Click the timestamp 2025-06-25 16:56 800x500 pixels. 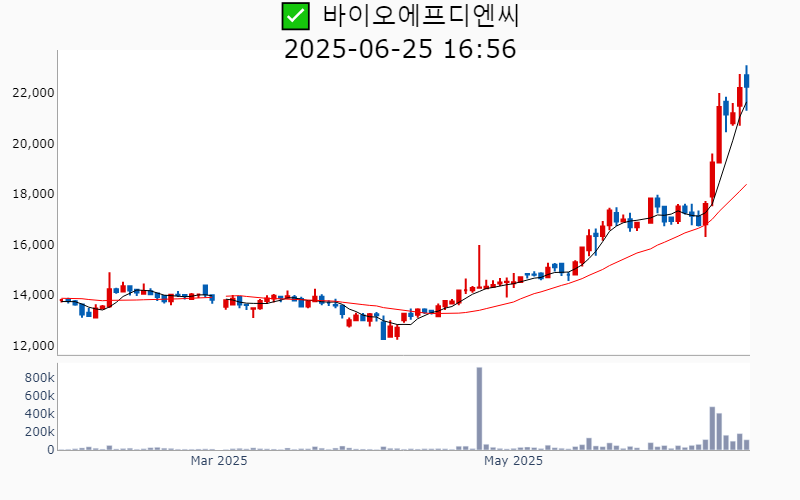tap(400, 49)
